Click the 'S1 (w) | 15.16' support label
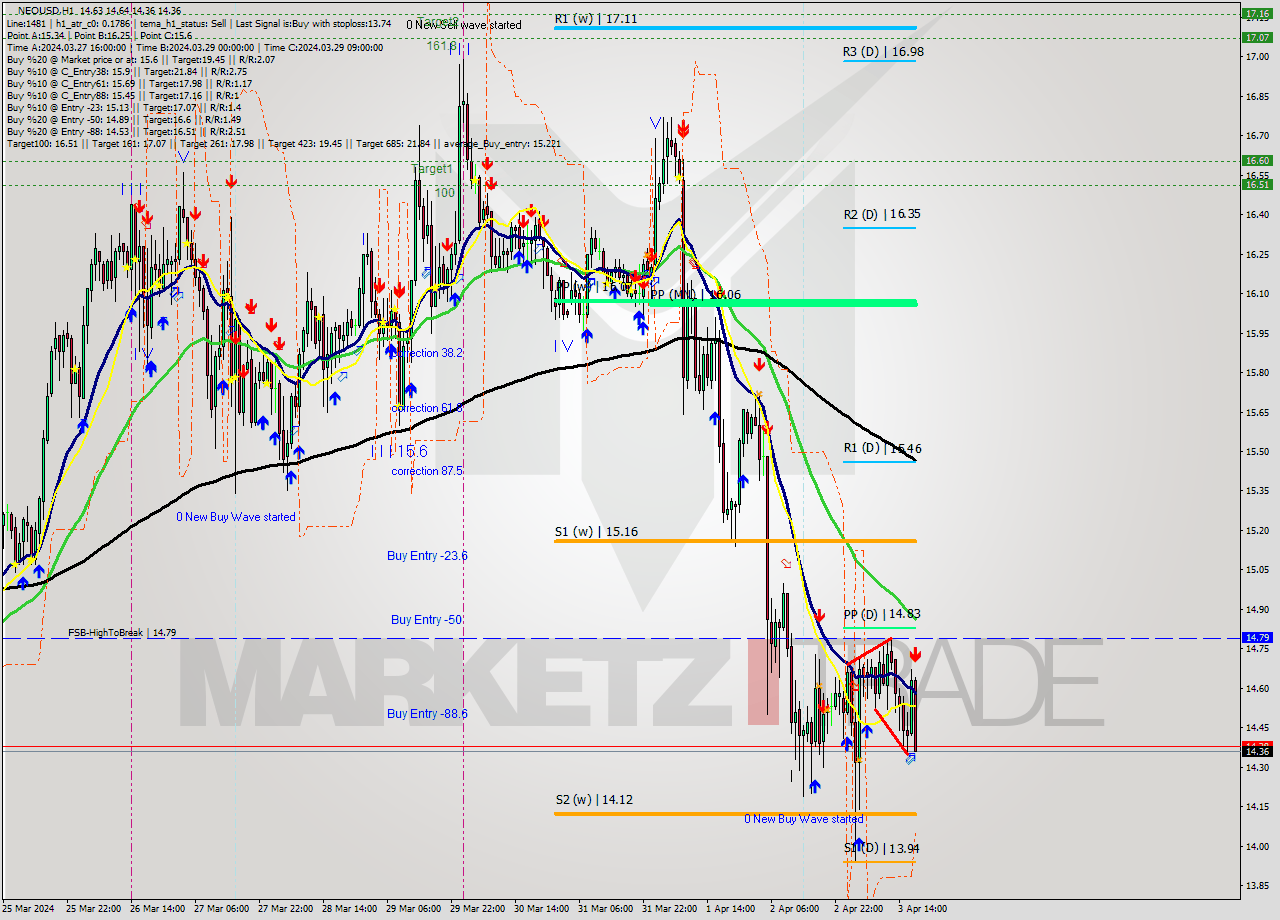 pos(596,531)
